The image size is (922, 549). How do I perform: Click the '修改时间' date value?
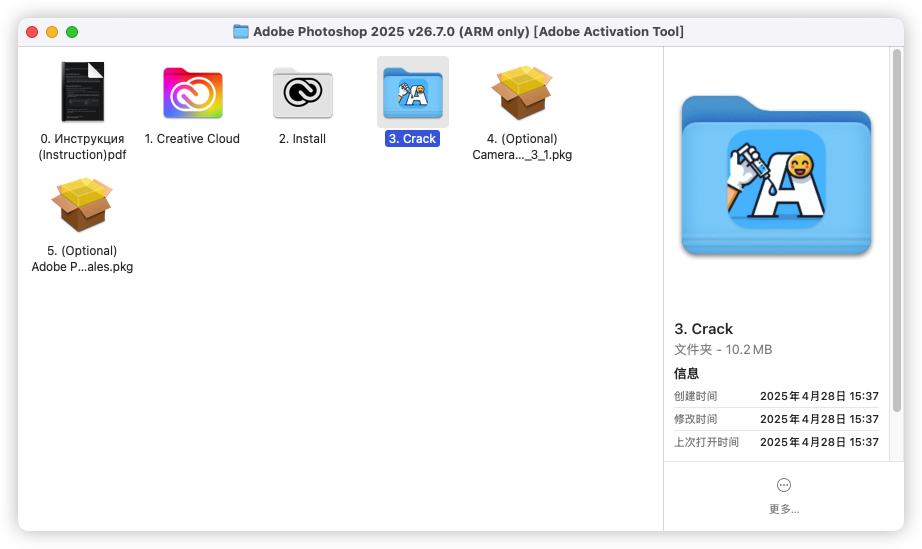[819, 419]
